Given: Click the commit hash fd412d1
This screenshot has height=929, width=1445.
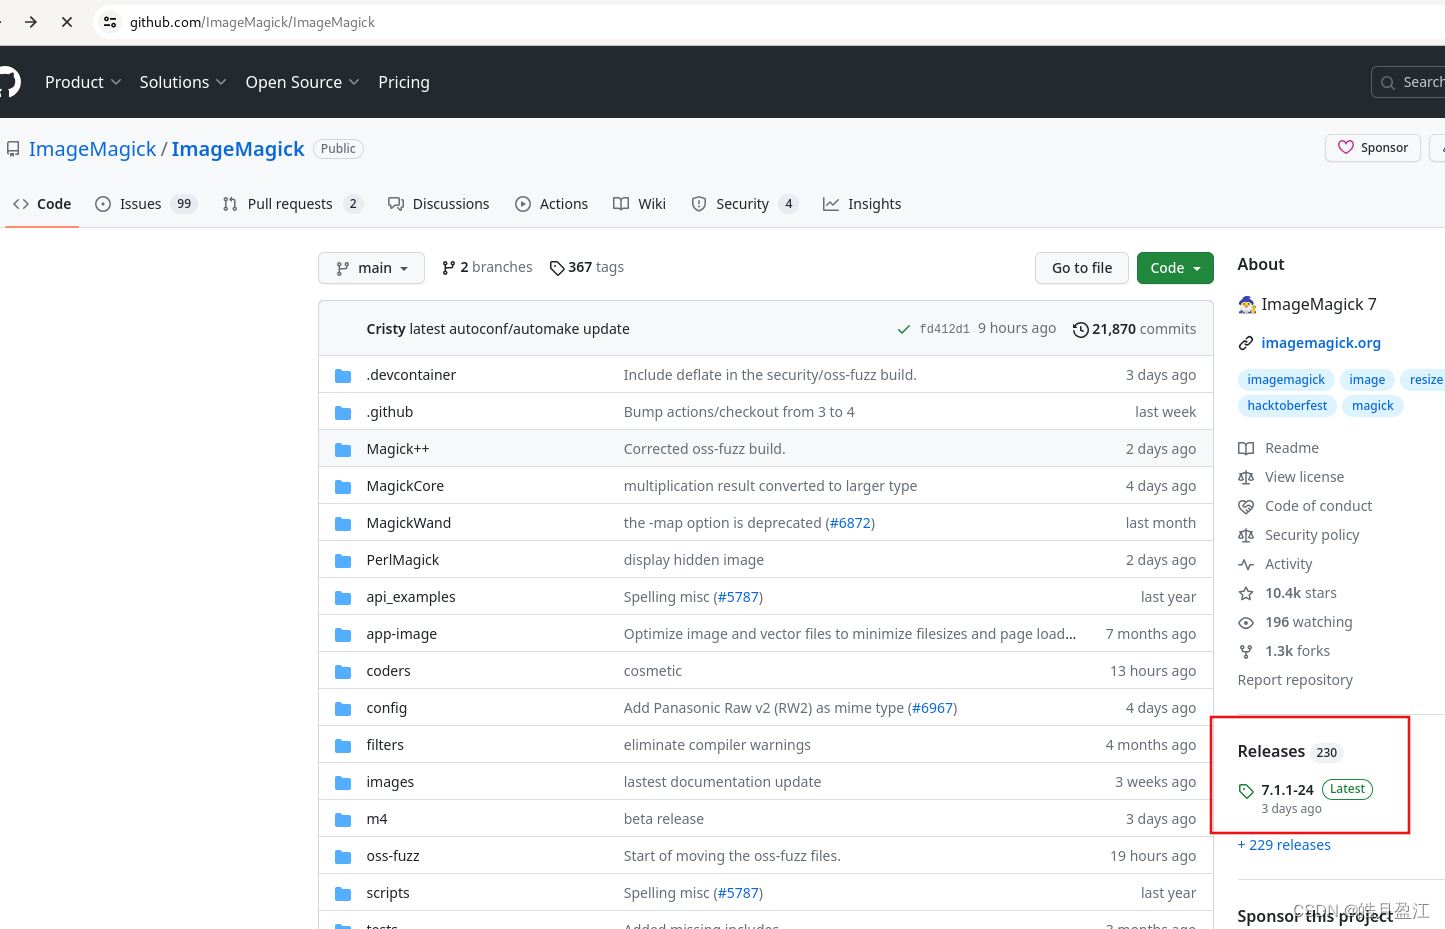Looking at the screenshot, I should [x=945, y=329].
